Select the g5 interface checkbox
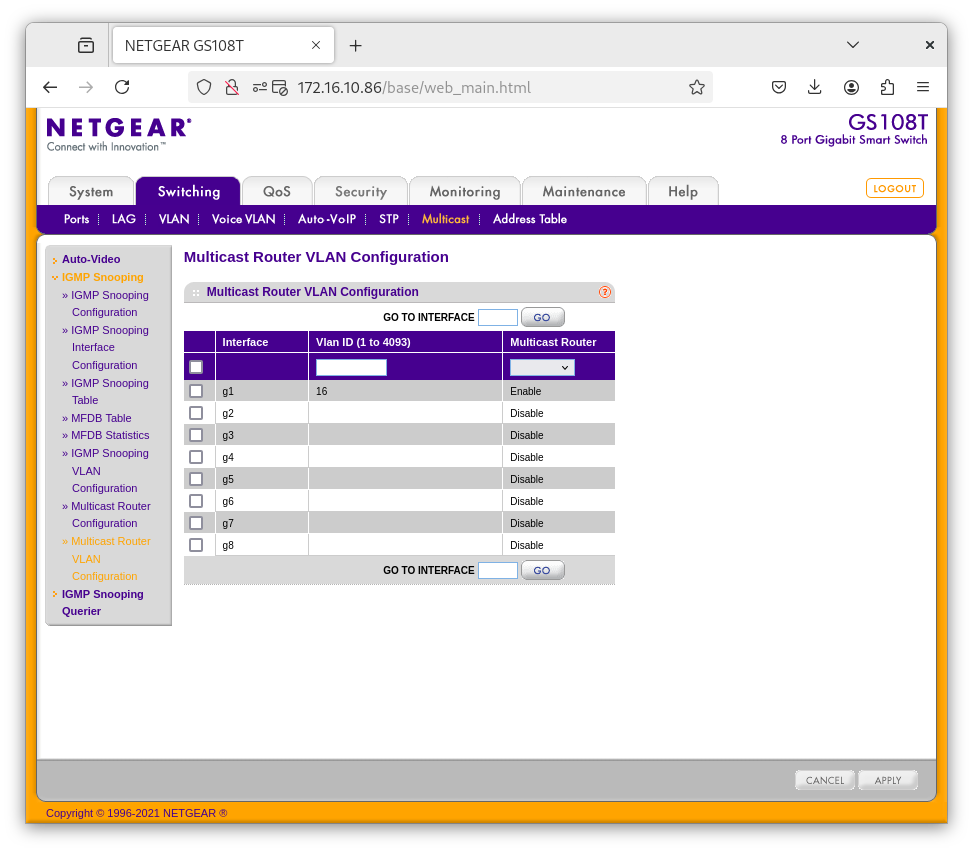 pos(196,479)
